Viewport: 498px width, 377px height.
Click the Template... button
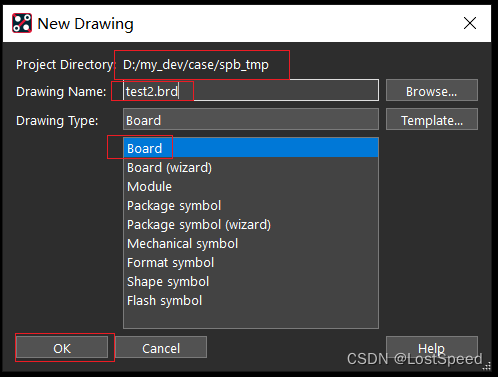432,119
